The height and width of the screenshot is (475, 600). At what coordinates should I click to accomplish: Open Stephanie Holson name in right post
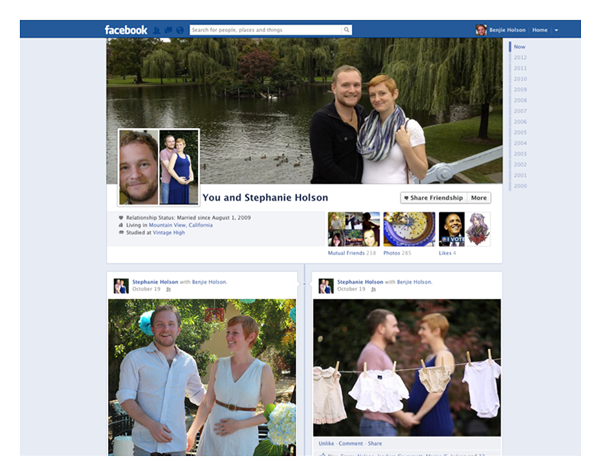pos(360,282)
